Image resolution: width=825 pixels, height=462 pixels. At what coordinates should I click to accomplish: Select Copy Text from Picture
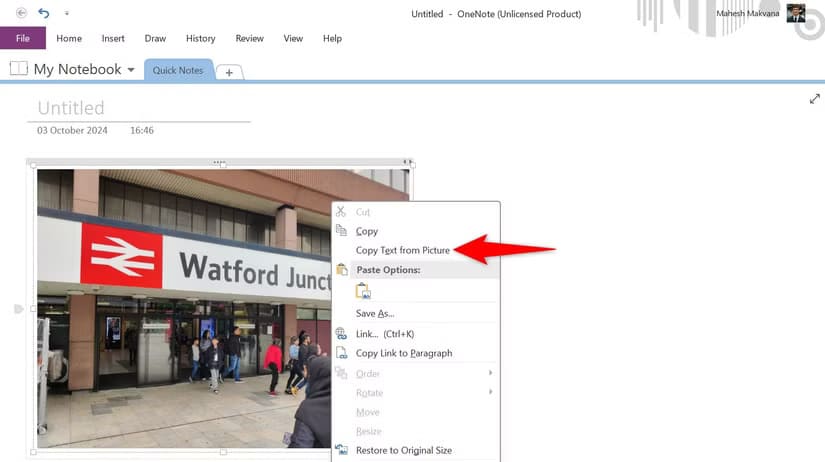(402, 250)
